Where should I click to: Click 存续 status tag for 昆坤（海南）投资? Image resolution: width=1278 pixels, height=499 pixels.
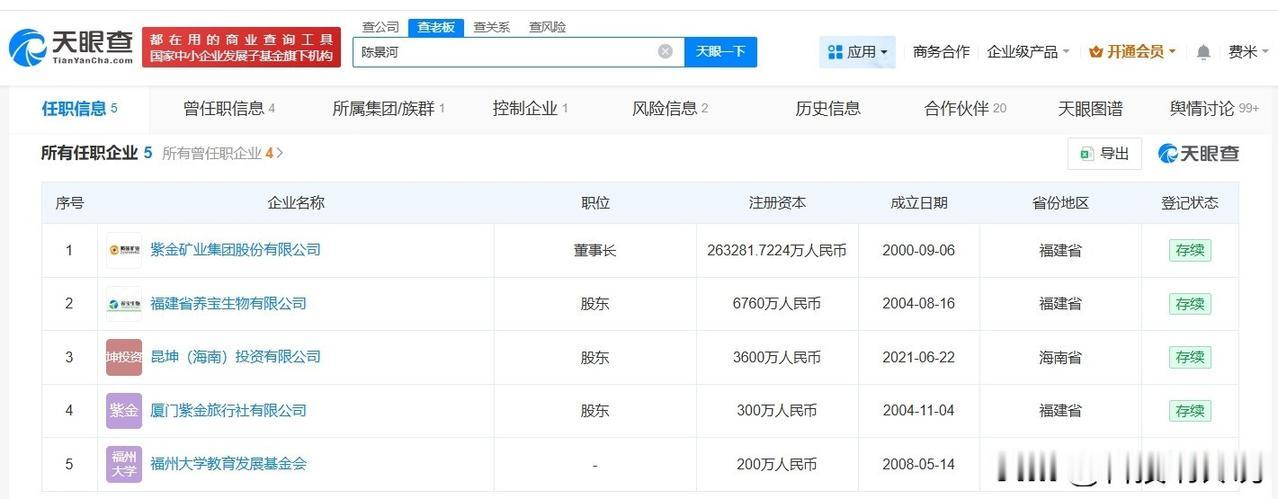pyautogui.click(x=1190, y=357)
